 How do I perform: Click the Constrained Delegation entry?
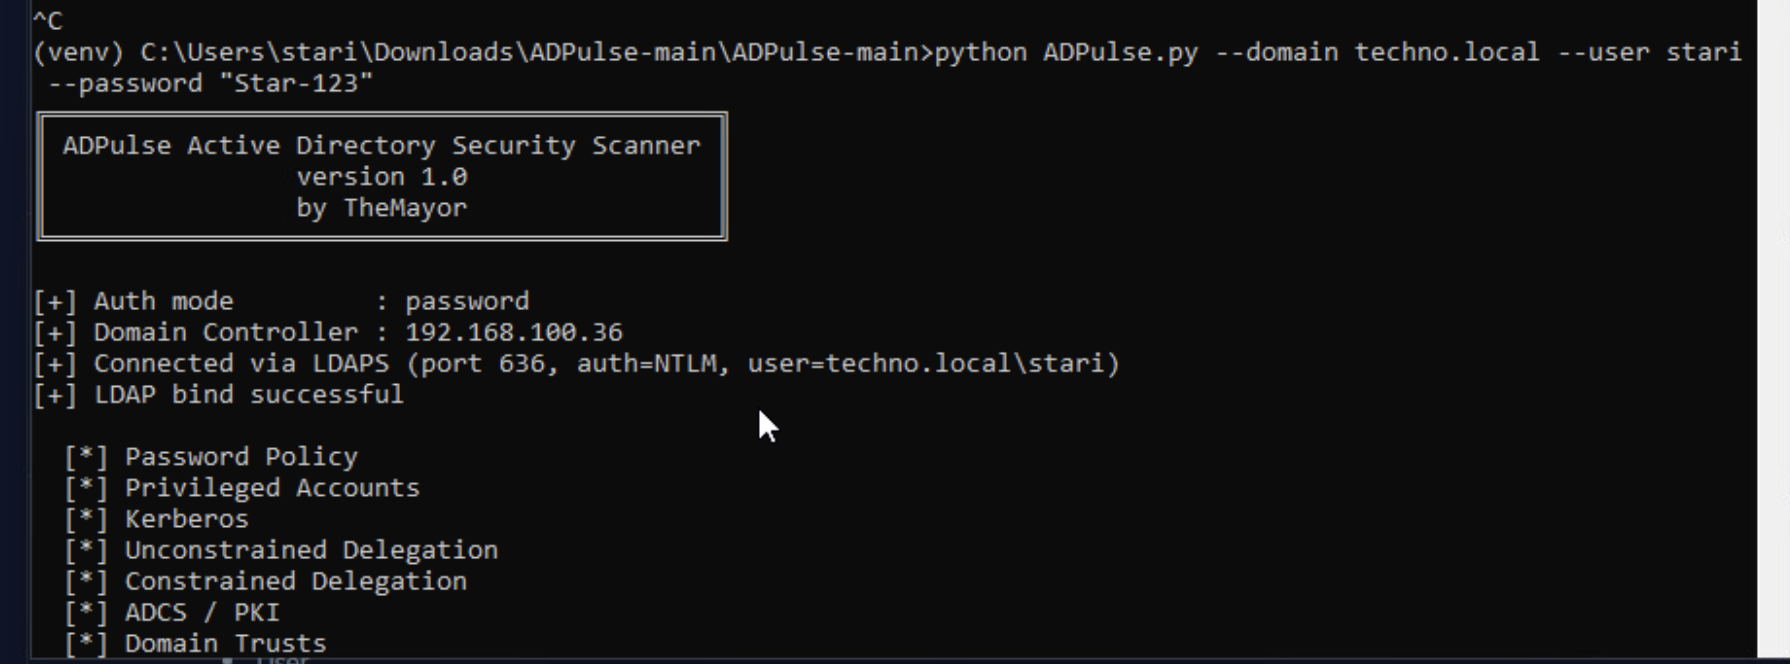[x=266, y=581]
